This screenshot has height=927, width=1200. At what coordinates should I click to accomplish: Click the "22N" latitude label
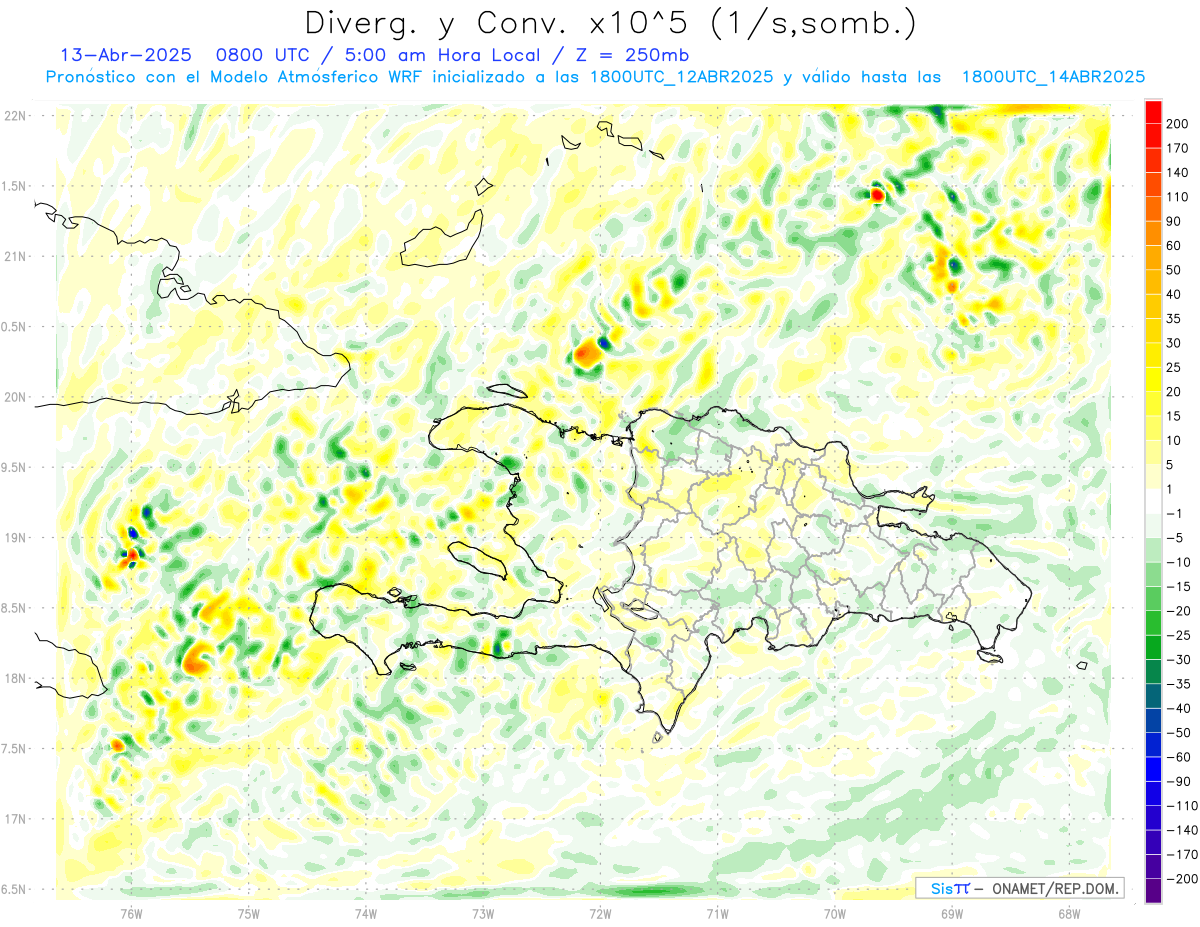tap(15, 116)
